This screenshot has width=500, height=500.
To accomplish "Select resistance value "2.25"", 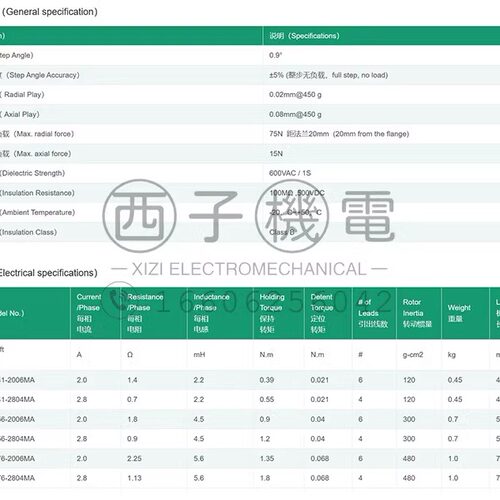I will 134,458.
